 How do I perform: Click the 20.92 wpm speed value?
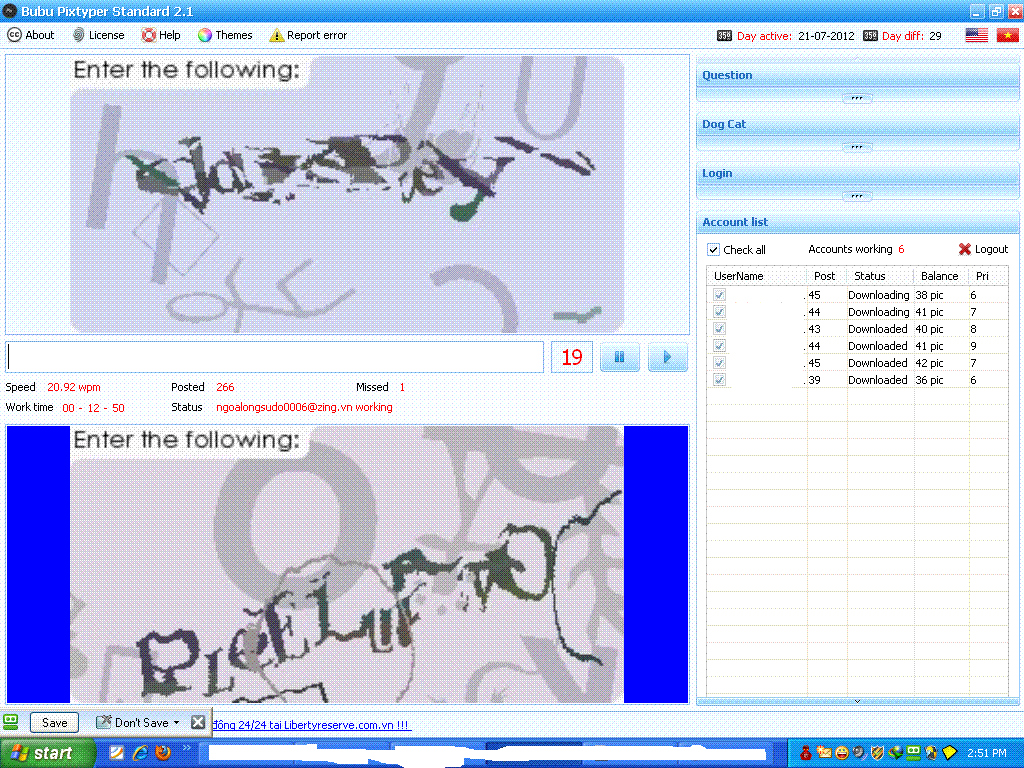[74, 387]
